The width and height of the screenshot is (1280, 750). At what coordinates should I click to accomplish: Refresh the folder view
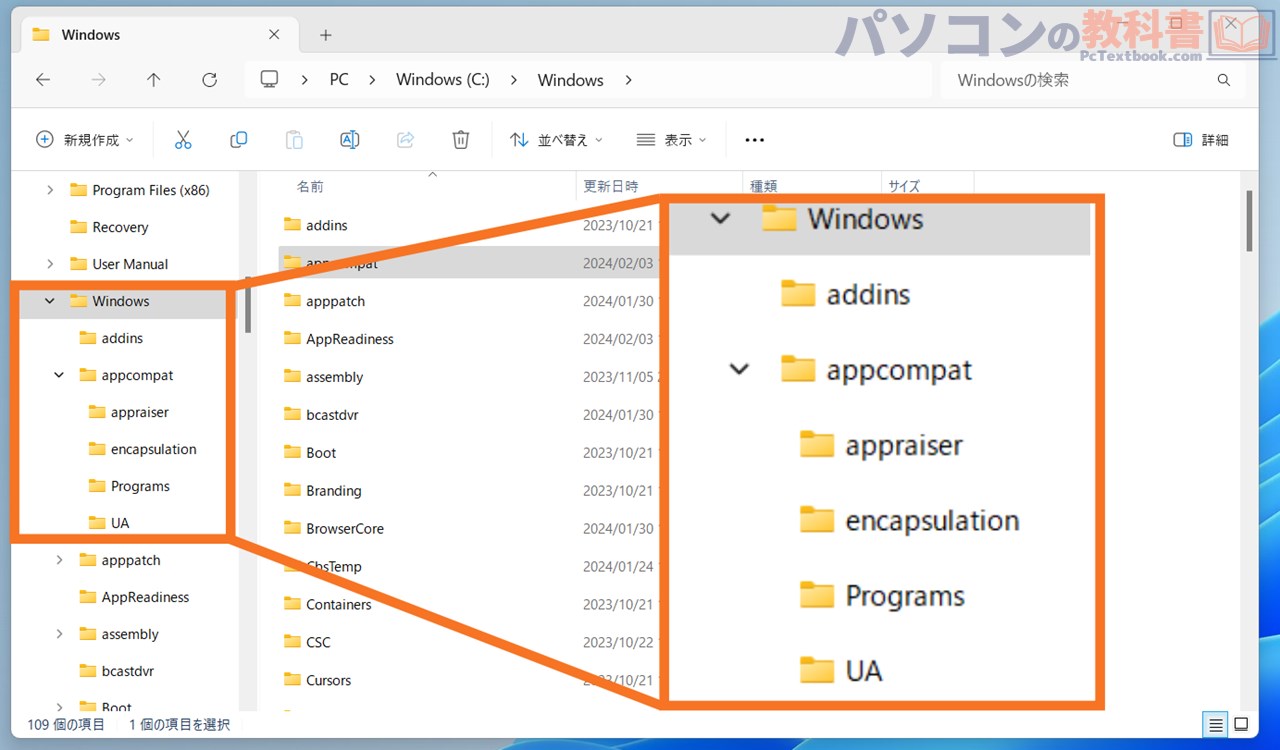click(x=209, y=79)
